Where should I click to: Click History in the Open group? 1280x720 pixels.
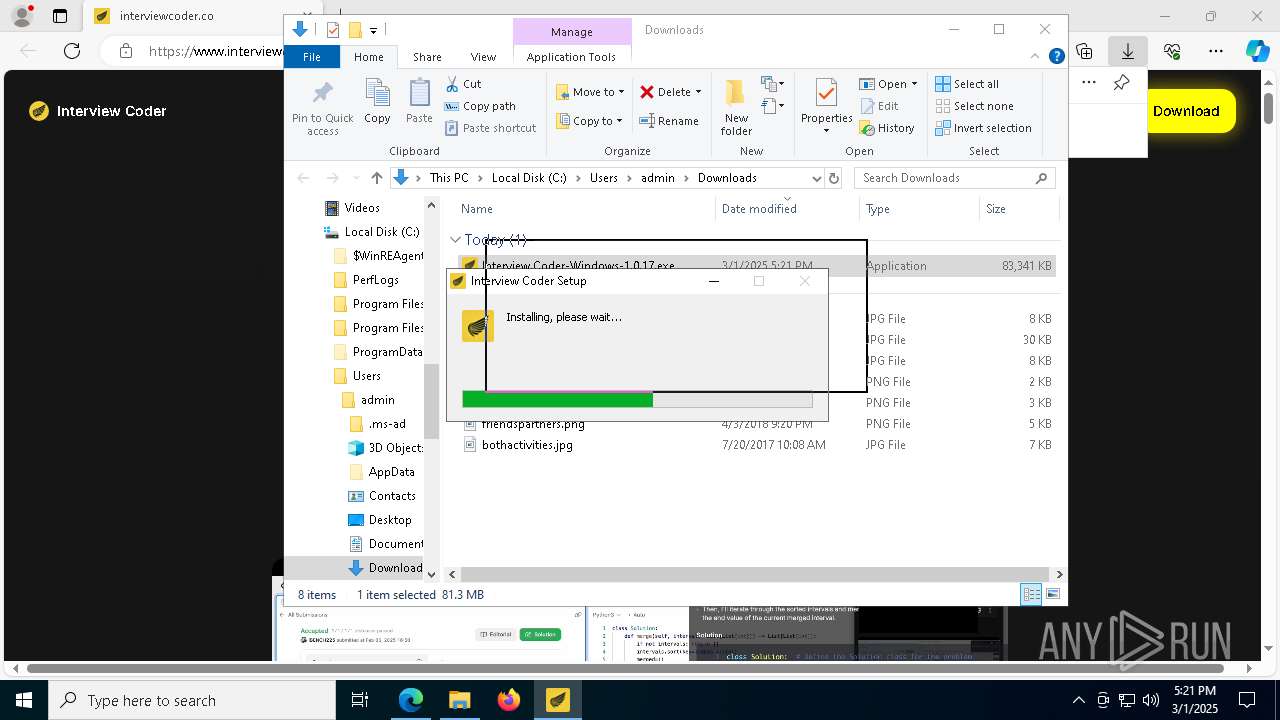pos(886,128)
